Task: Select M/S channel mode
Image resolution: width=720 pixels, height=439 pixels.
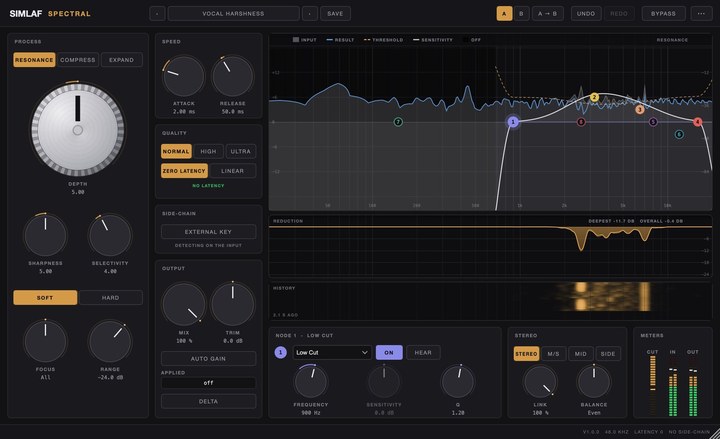Action: (553, 354)
